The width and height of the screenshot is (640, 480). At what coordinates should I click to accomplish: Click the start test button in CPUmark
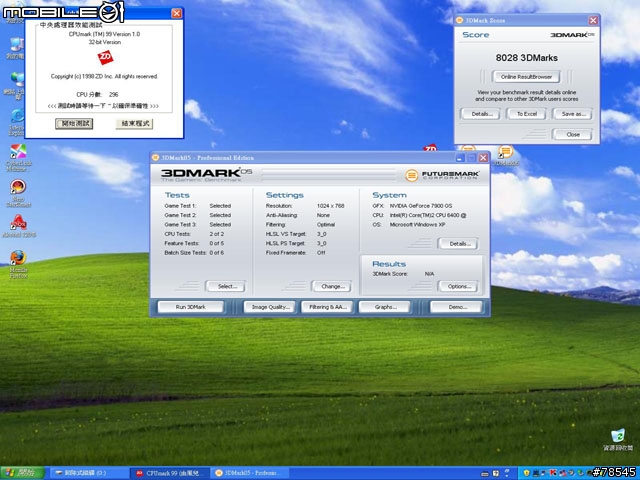(74, 123)
